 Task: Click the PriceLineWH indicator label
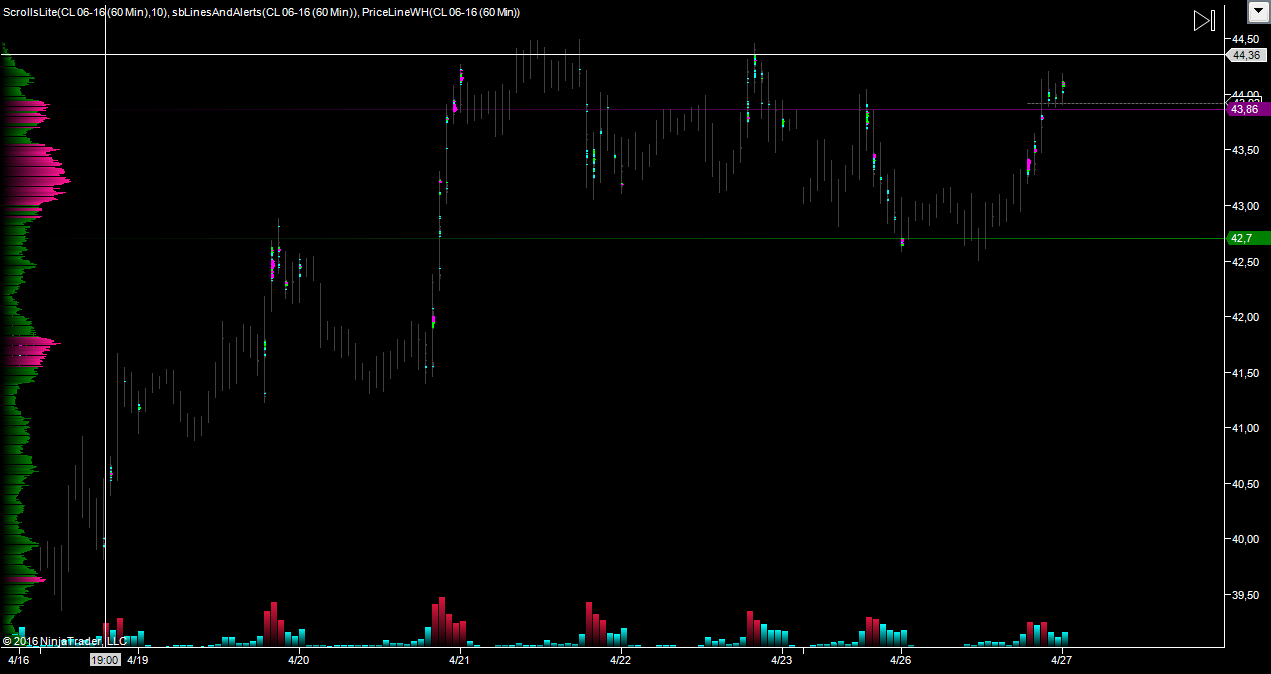440,12
